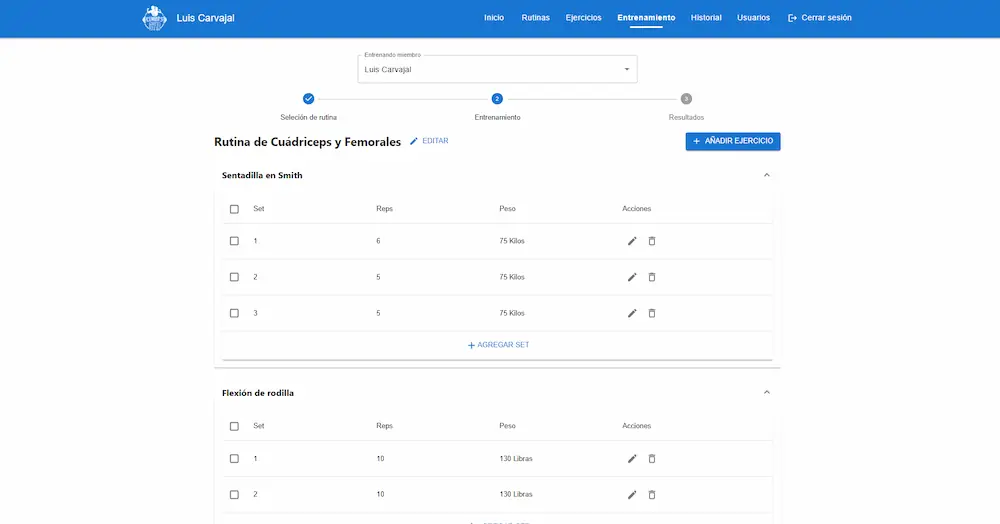Collapse the Sentadilla en Smith section
This screenshot has width=1000, height=524.
(x=767, y=175)
